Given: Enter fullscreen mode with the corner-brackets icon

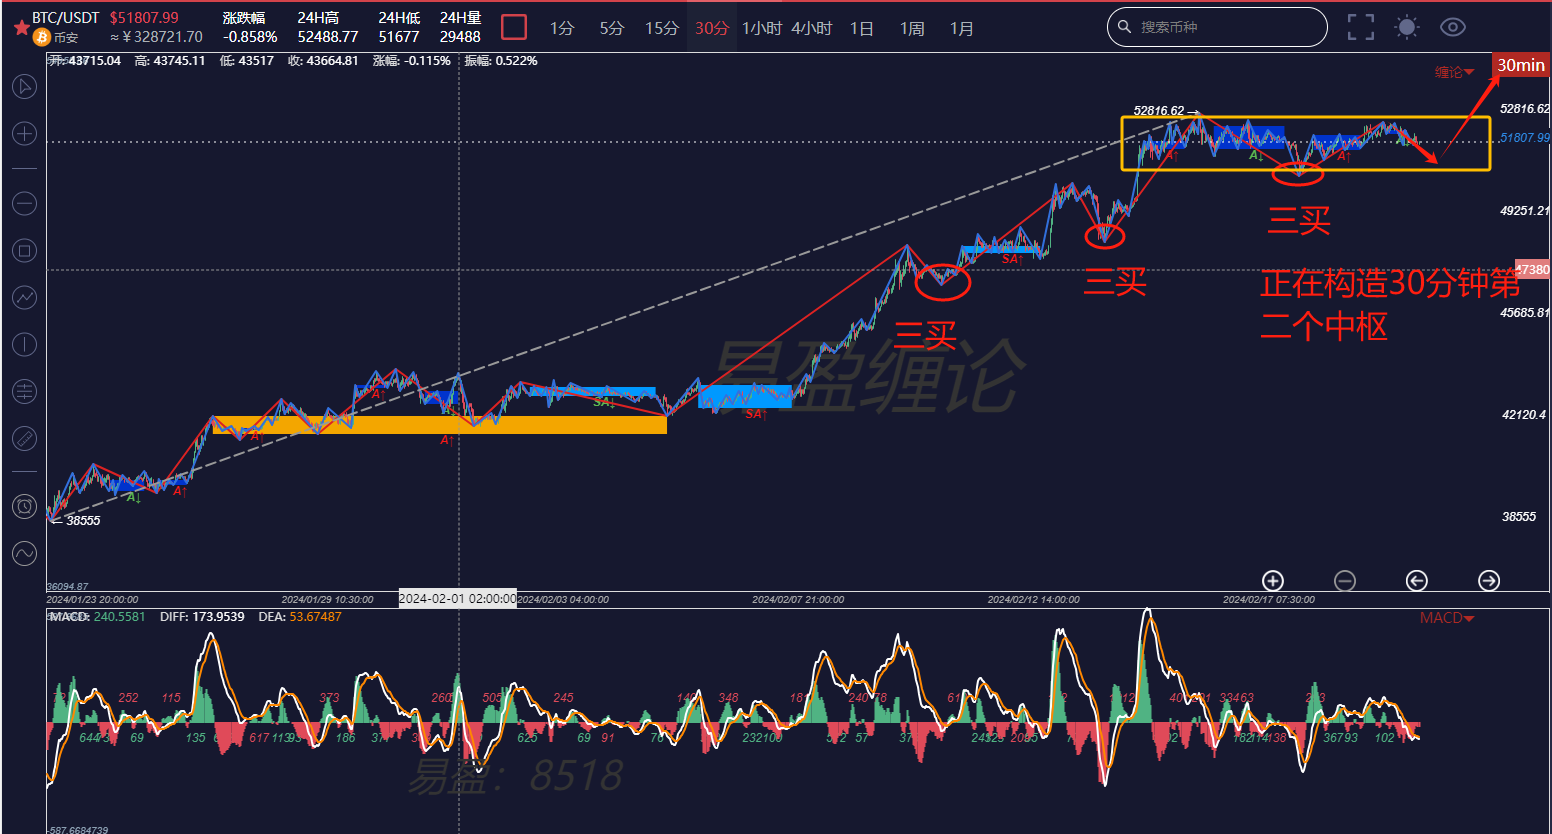Looking at the screenshot, I should [x=1361, y=27].
